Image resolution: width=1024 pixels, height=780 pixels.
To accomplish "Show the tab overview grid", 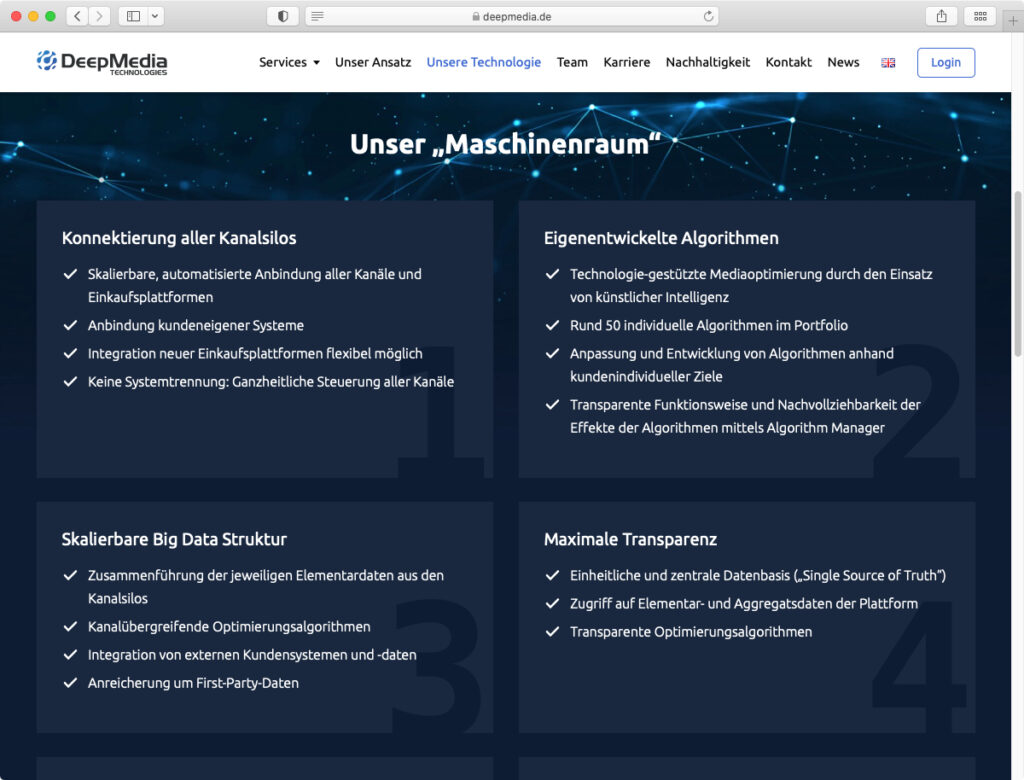I will (x=980, y=16).
